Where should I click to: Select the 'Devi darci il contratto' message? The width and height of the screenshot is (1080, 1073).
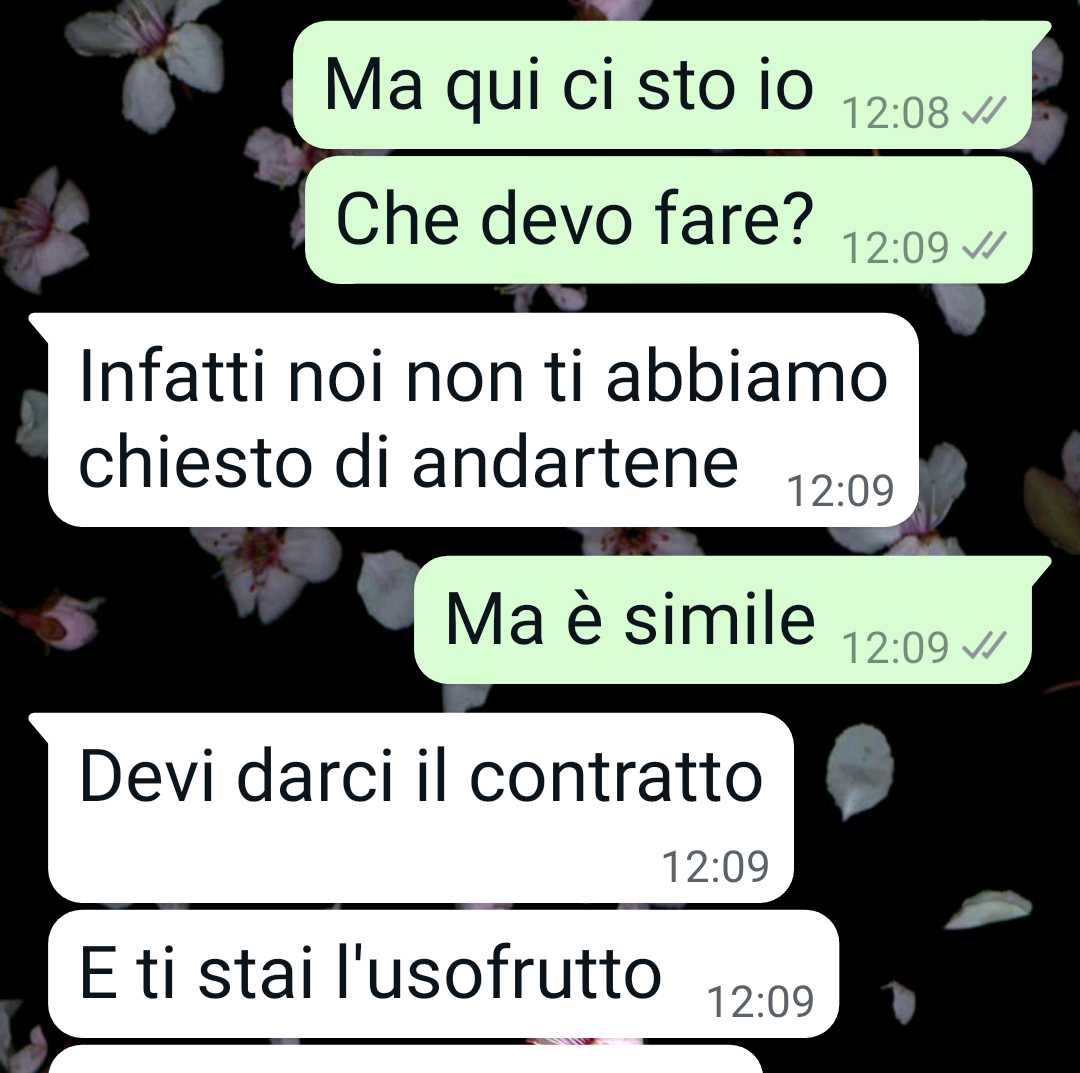click(411, 808)
